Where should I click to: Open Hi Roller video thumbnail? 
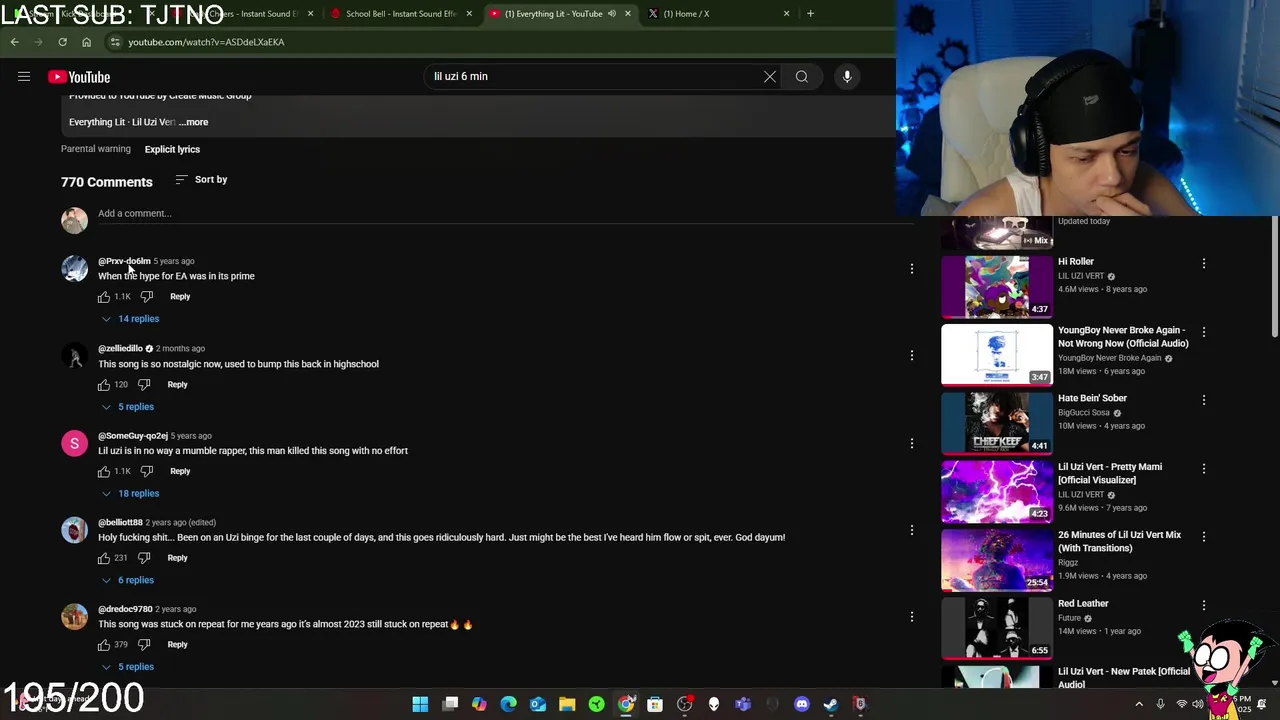click(x=997, y=286)
